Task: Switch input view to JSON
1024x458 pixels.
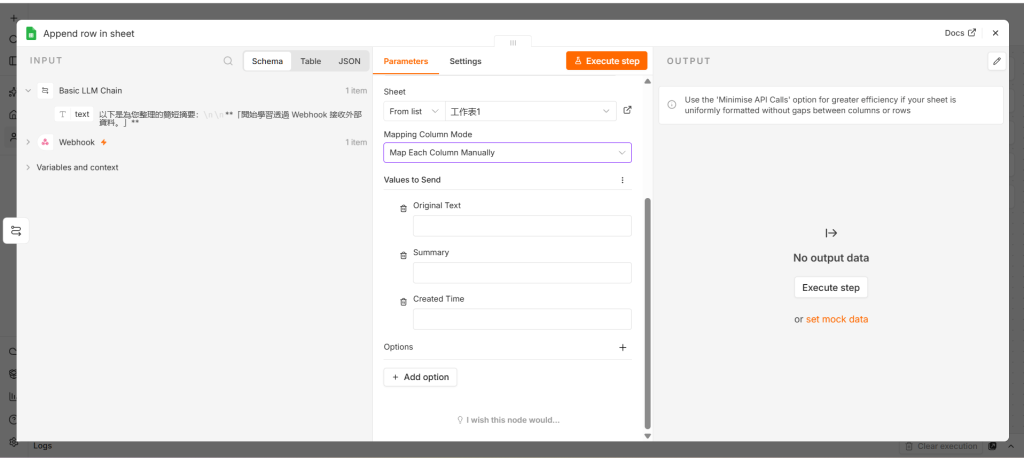Action: click(349, 61)
